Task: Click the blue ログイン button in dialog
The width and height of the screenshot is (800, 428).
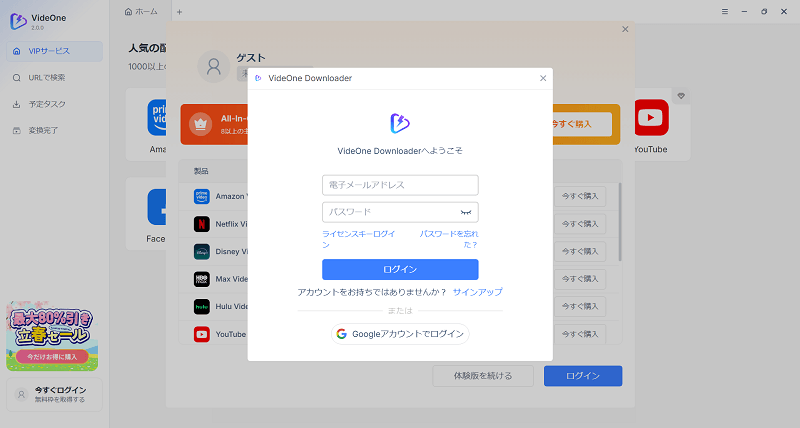Action: [400, 269]
